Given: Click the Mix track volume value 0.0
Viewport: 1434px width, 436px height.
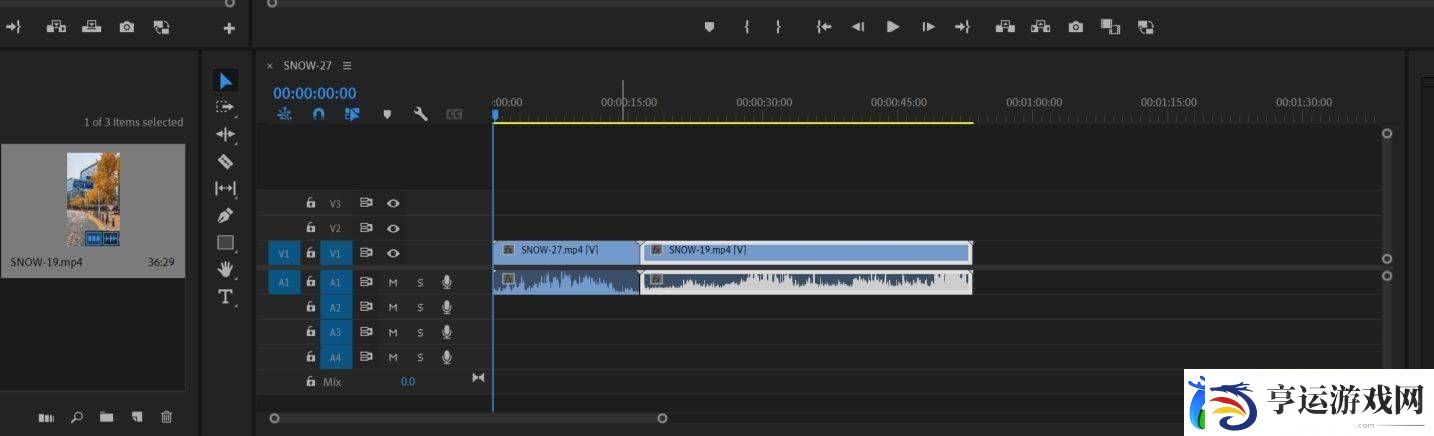Looking at the screenshot, I should (x=408, y=382).
